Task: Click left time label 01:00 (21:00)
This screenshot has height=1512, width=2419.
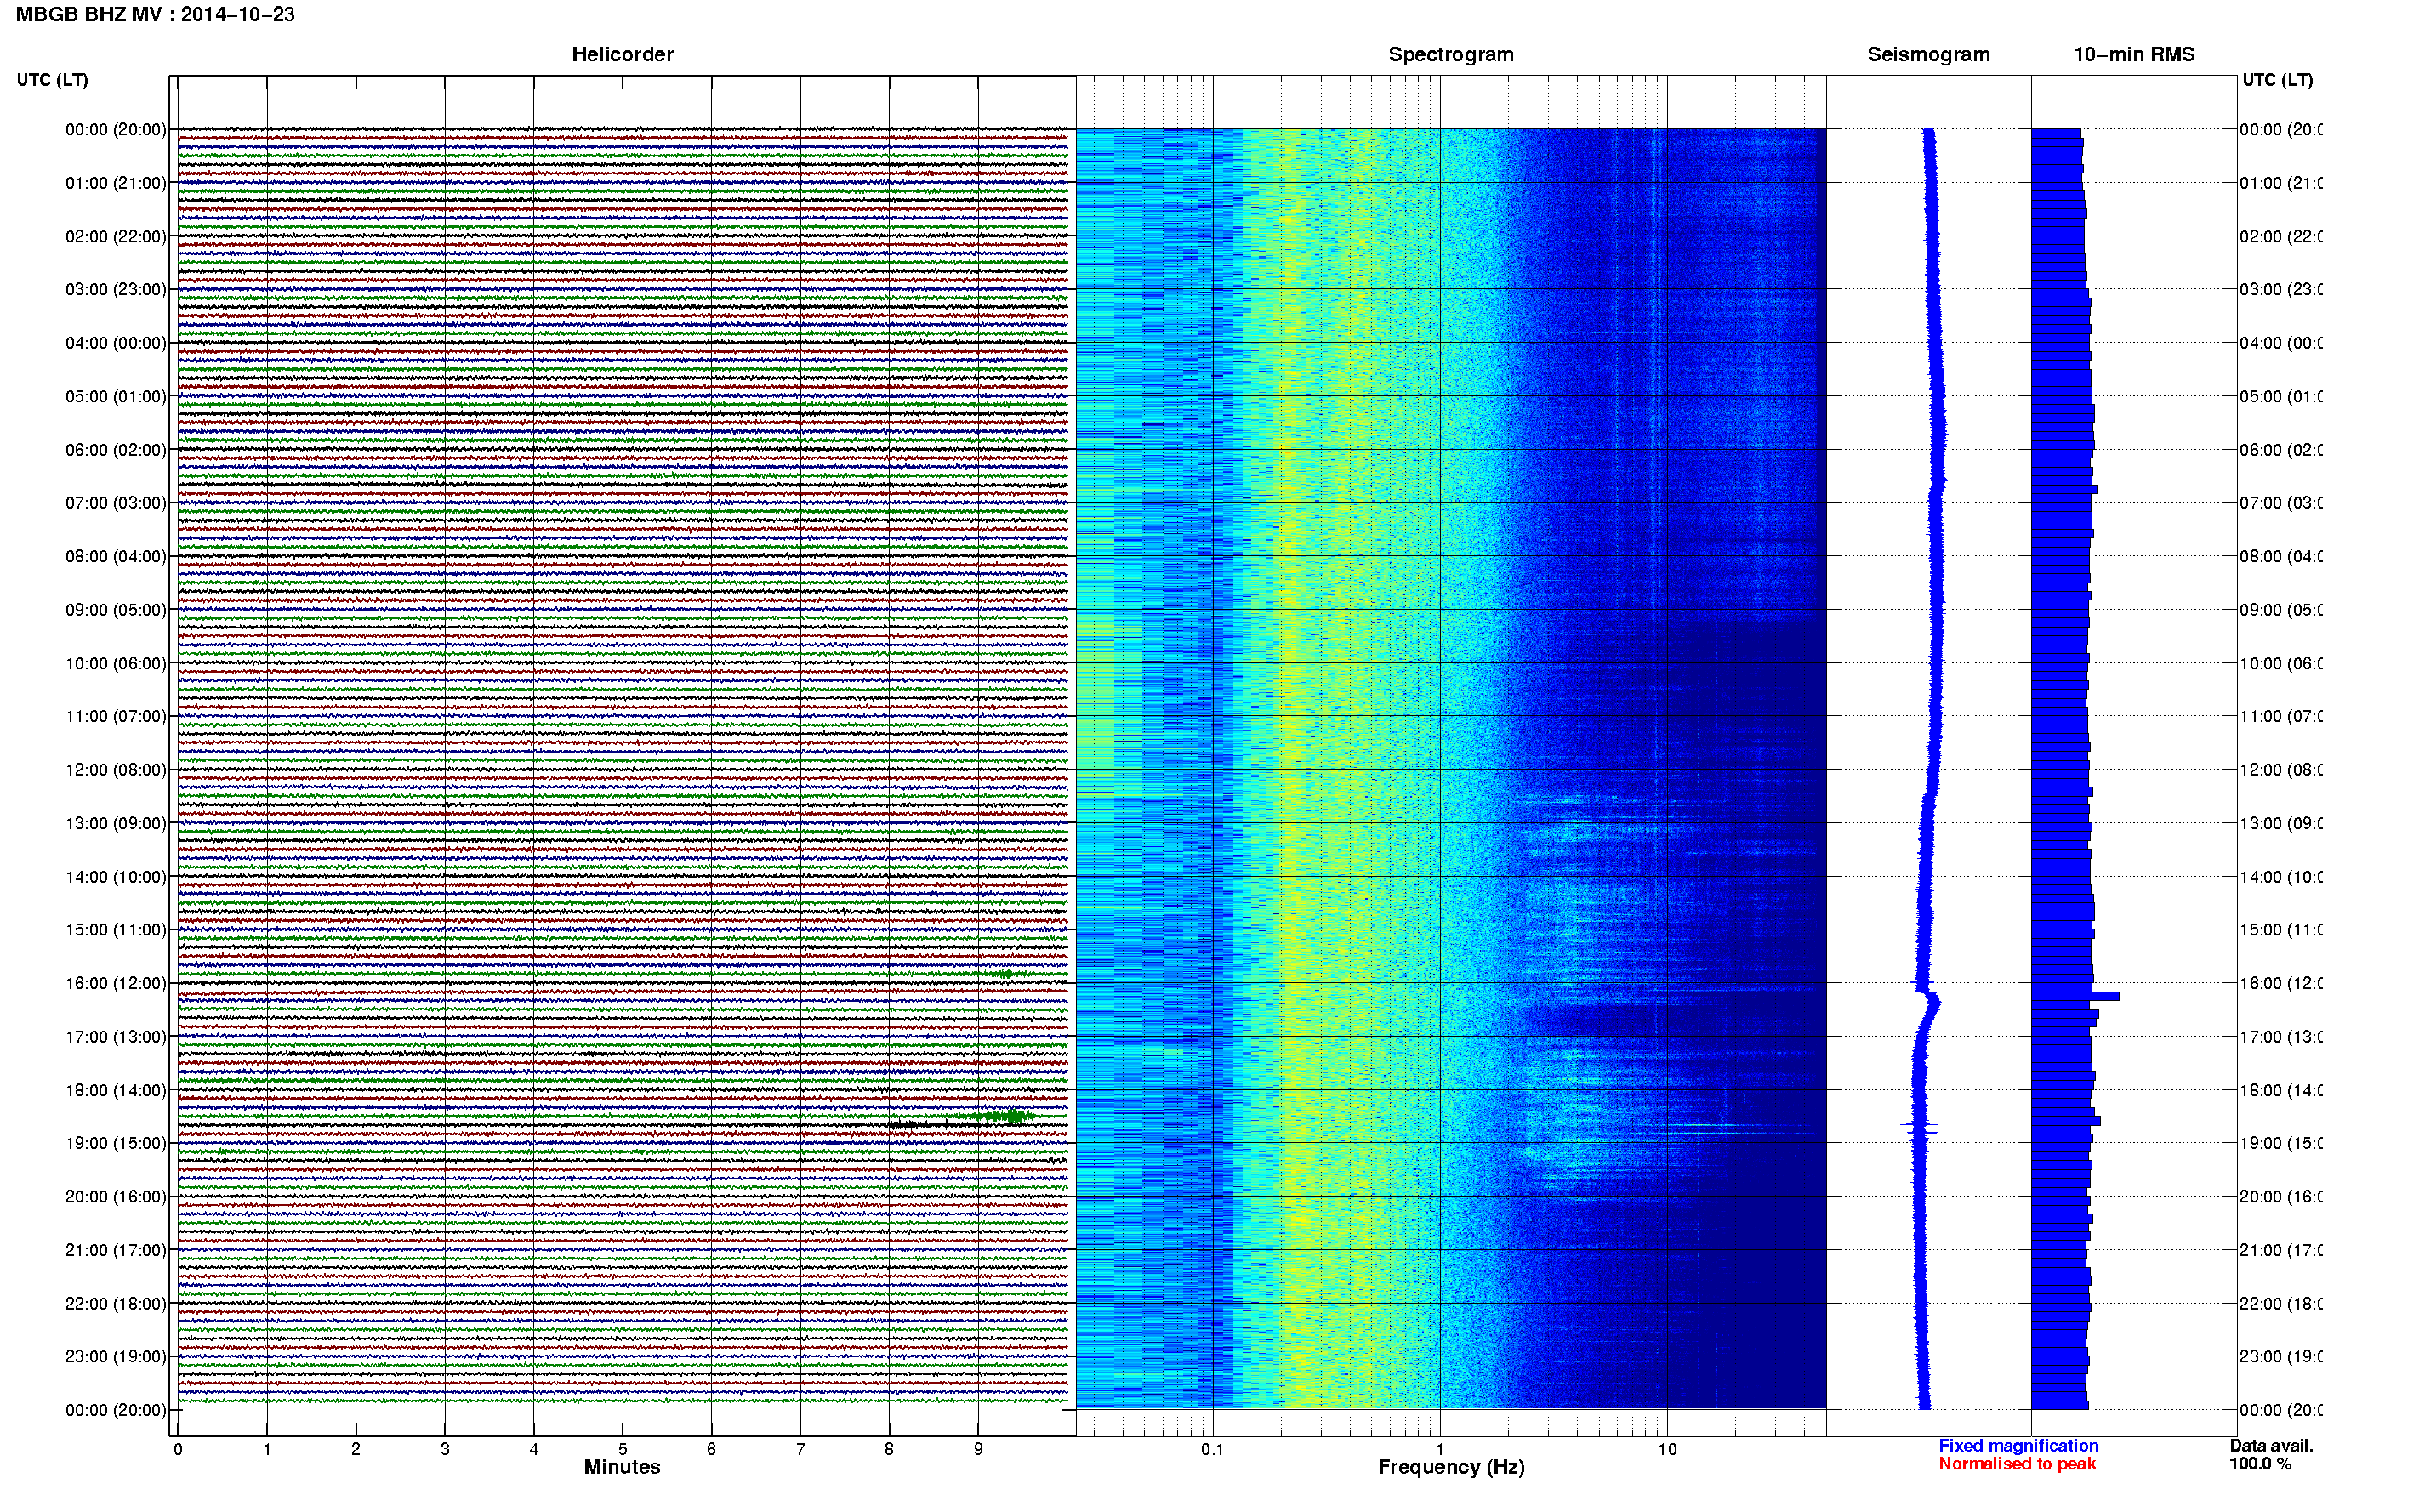Action: pyautogui.click(x=115, y=182)
